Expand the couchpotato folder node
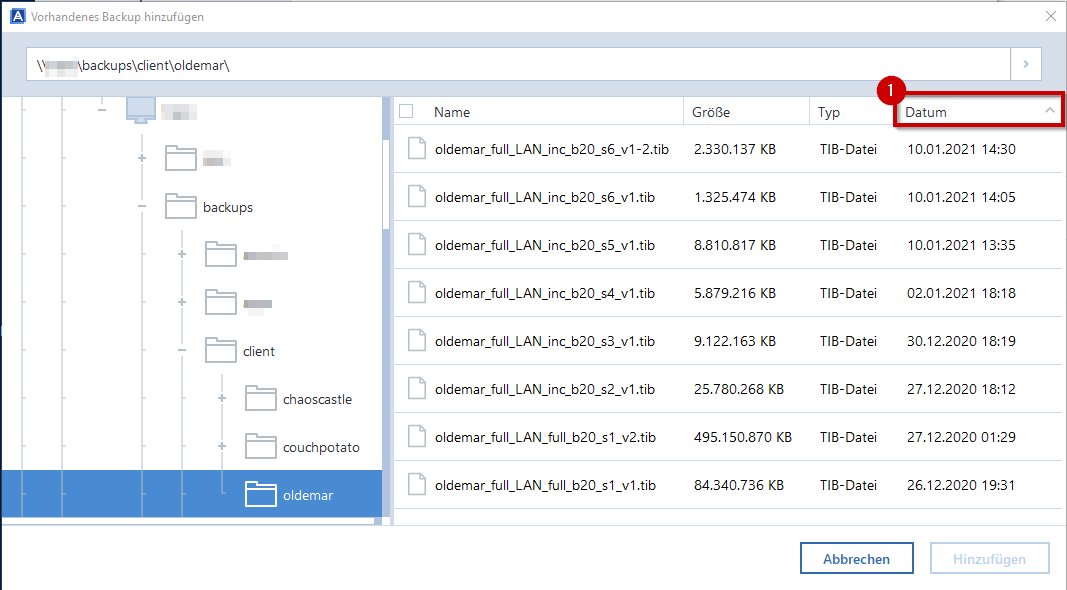This screenshot has width=1067, height=590. (x=222, y=447)
